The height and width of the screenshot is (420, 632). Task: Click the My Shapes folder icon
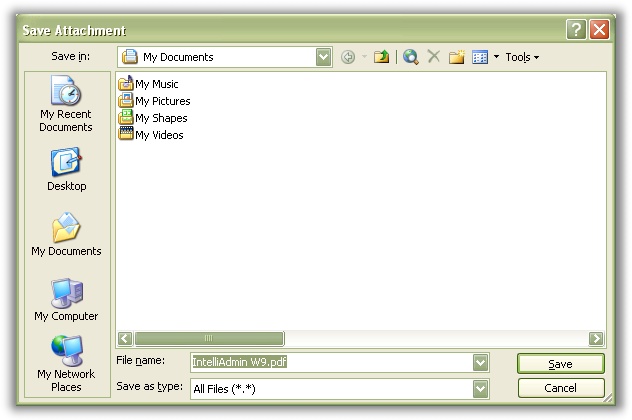click(x=126, y=117)
